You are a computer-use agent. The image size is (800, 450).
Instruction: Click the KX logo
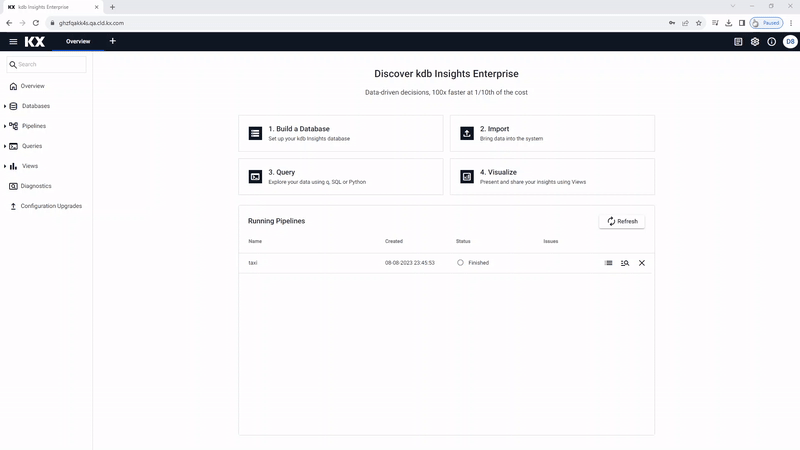(35, 42)
